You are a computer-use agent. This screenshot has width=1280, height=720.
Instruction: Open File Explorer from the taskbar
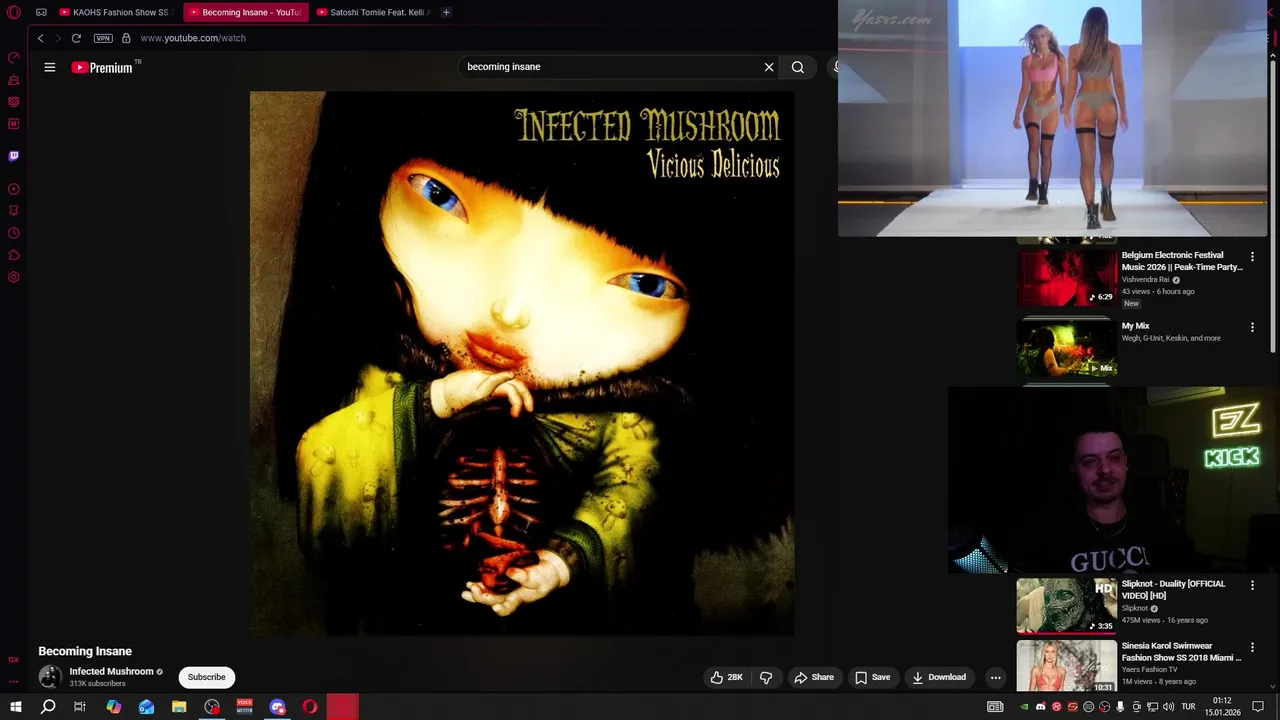(179, 707)
